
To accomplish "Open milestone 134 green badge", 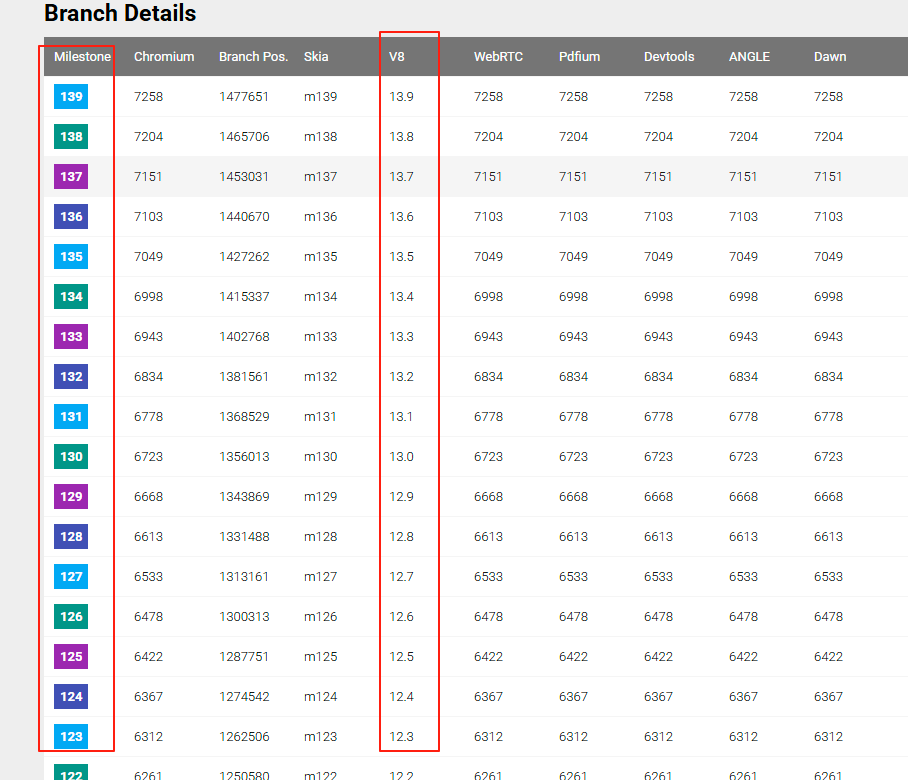I will 71,297.
